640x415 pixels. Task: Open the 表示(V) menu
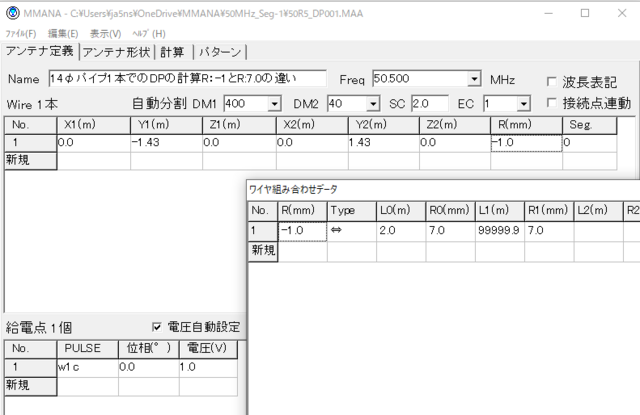pyautogui.click(x=106, y=33)
